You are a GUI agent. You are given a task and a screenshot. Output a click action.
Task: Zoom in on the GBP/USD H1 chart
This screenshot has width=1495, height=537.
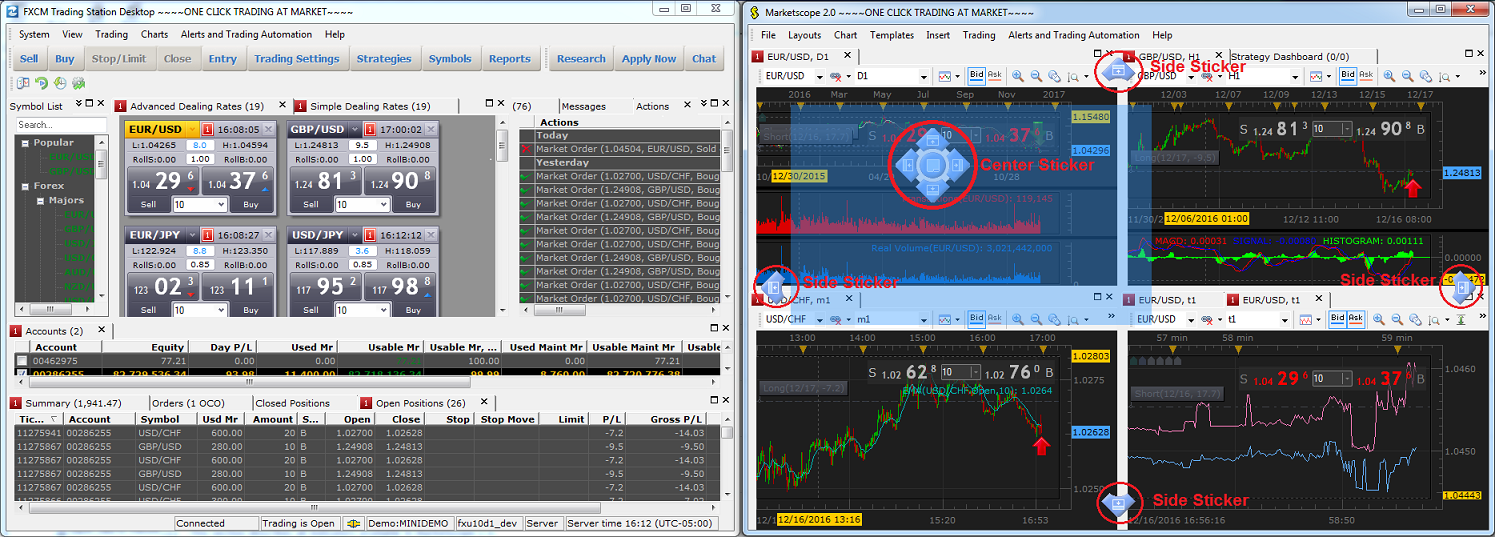coord(1389,76)
